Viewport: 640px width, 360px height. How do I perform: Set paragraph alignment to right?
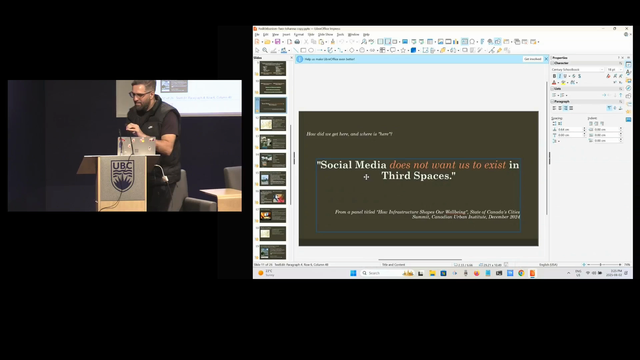tap(565, 108)
